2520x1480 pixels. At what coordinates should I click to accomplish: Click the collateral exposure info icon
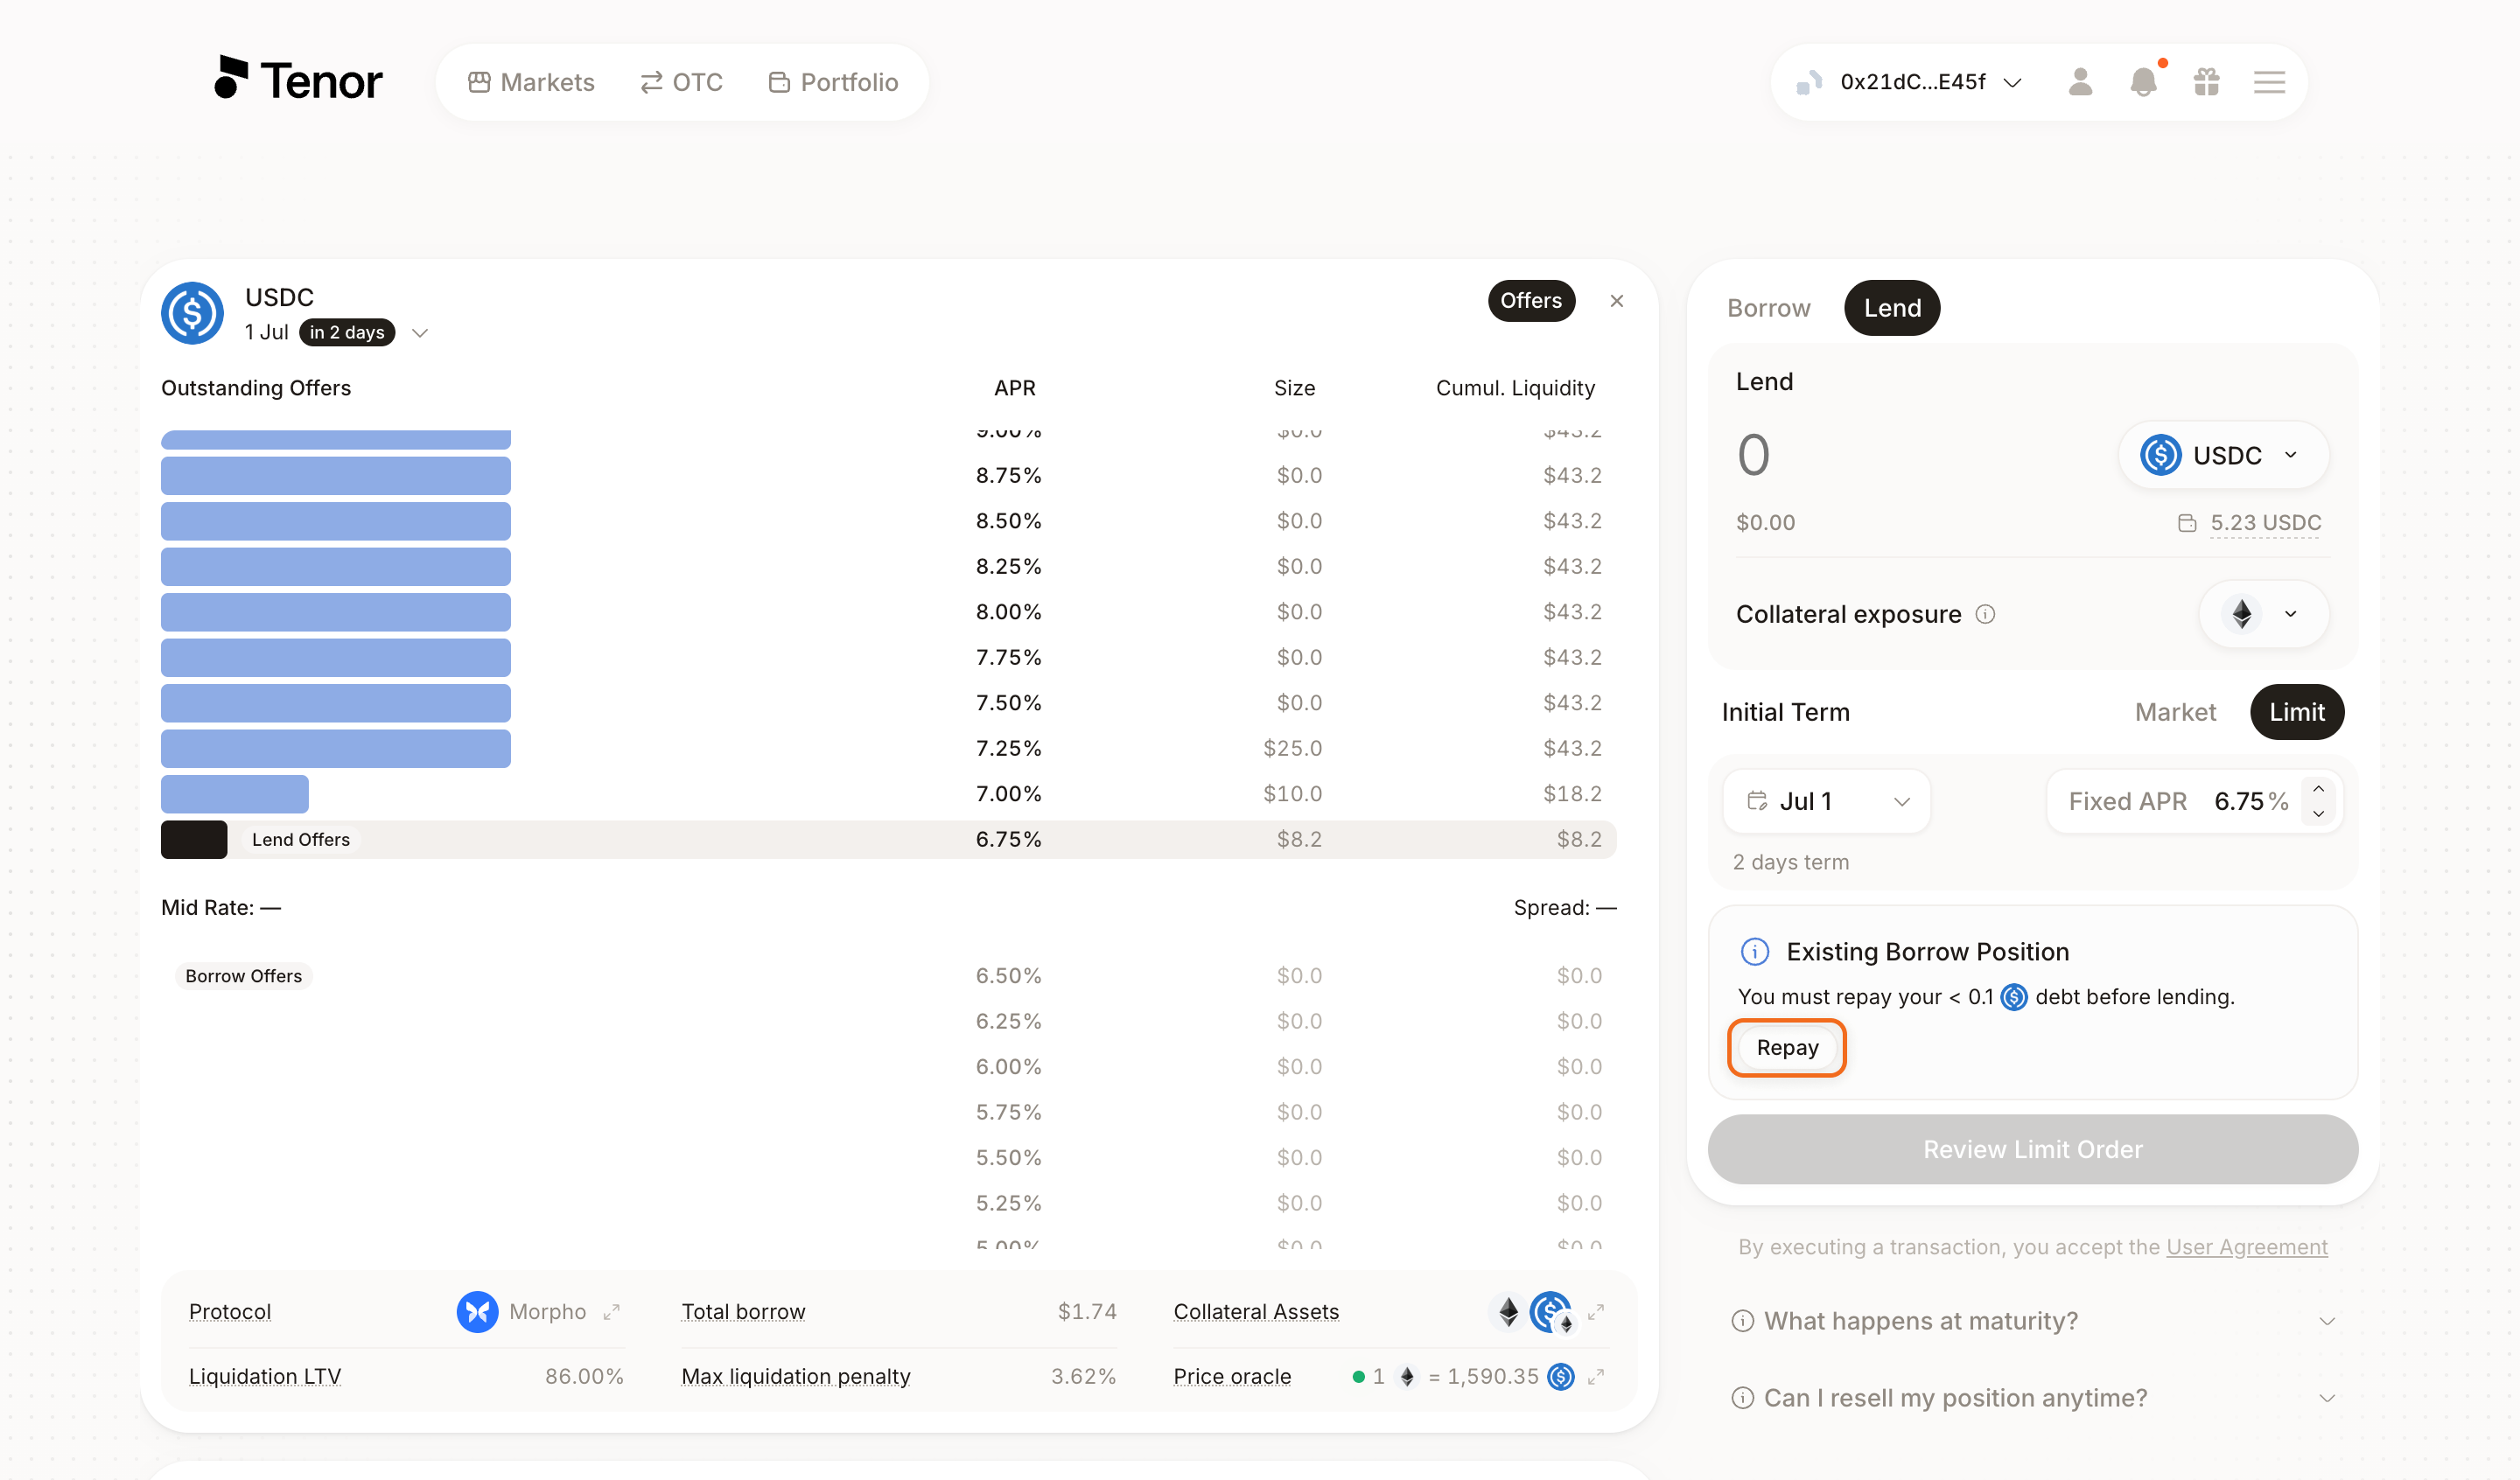pyautogui.click(x=1985, y=614)
